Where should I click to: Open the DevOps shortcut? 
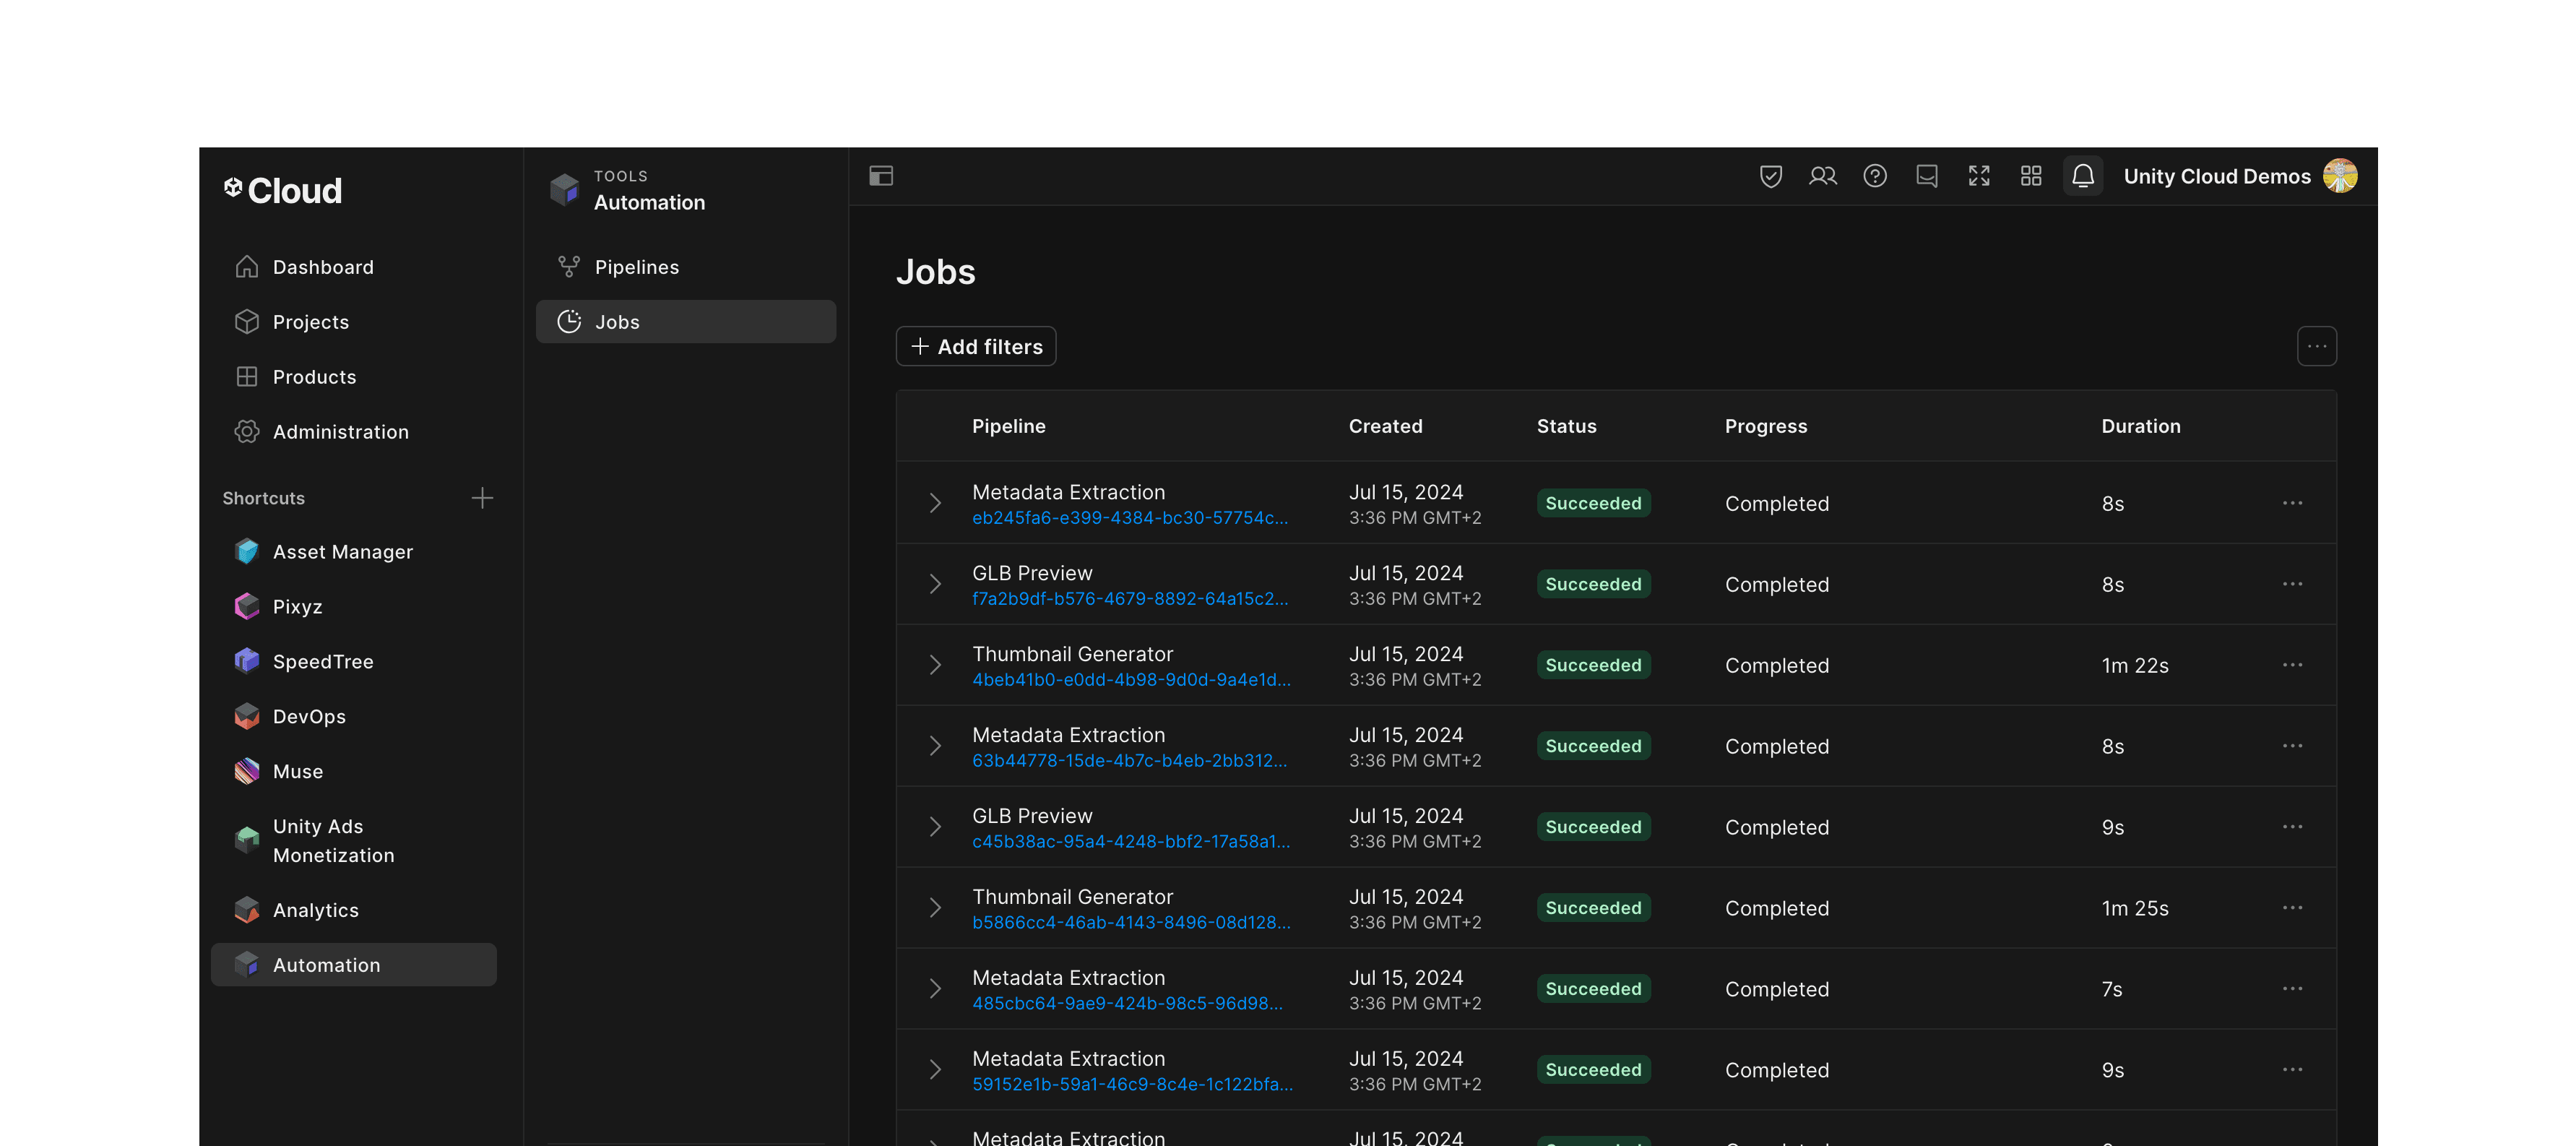click(x=310, y=716)
